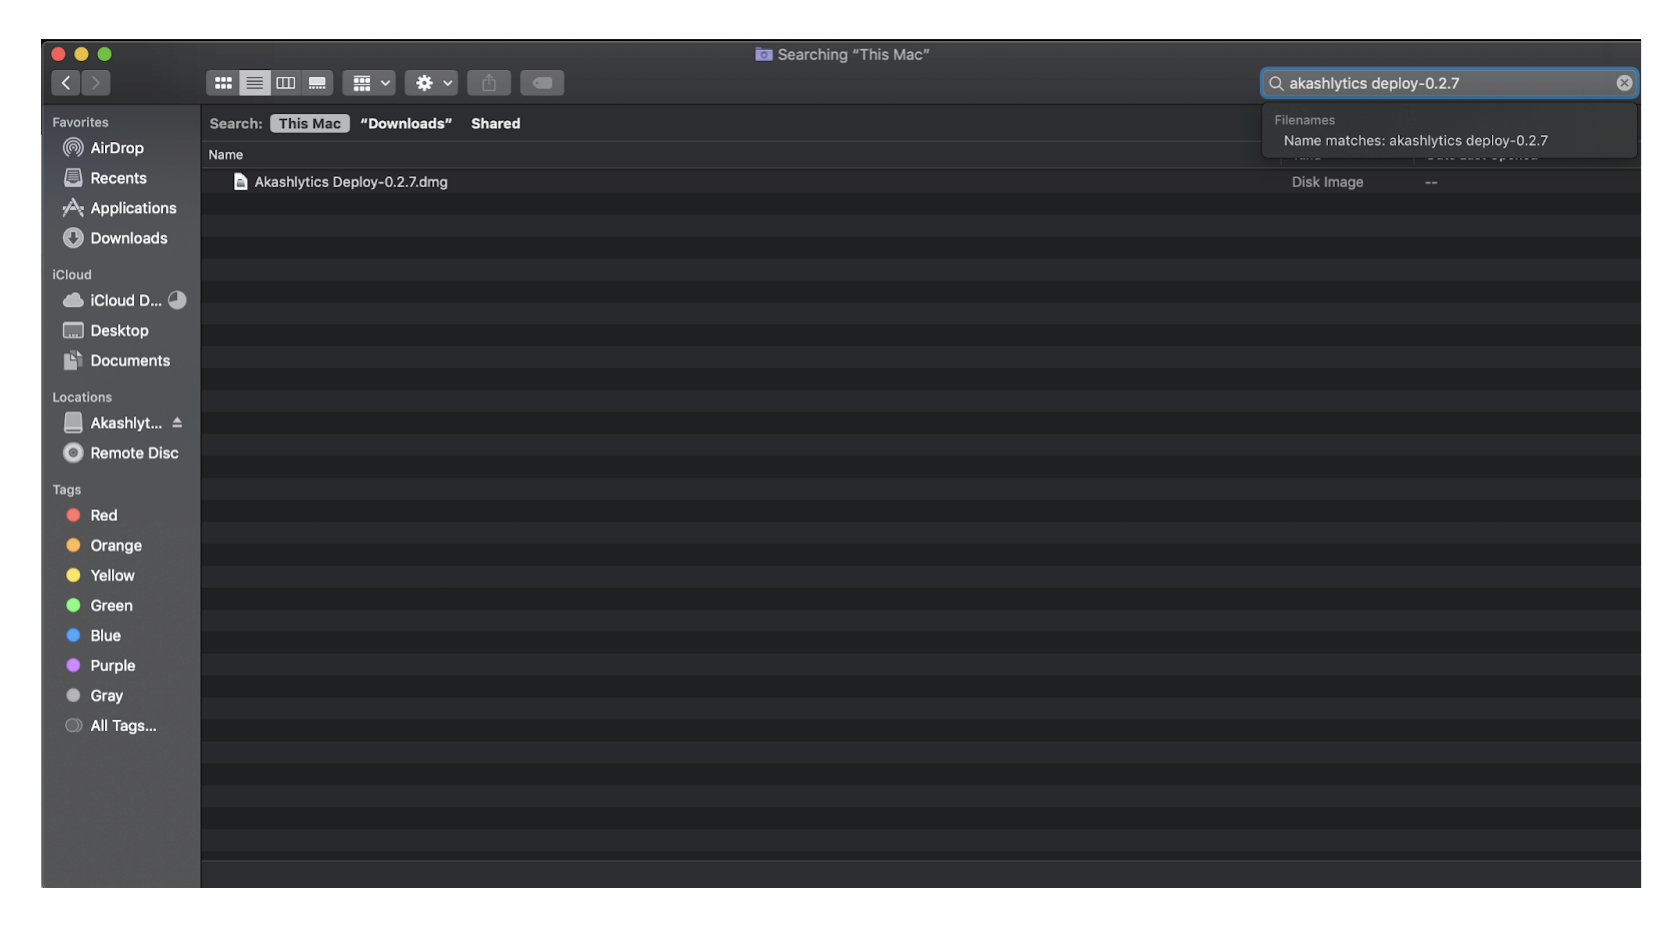1680x928 pixels.
Task: Set search scope to Shared
Action: tap(496, 124)
